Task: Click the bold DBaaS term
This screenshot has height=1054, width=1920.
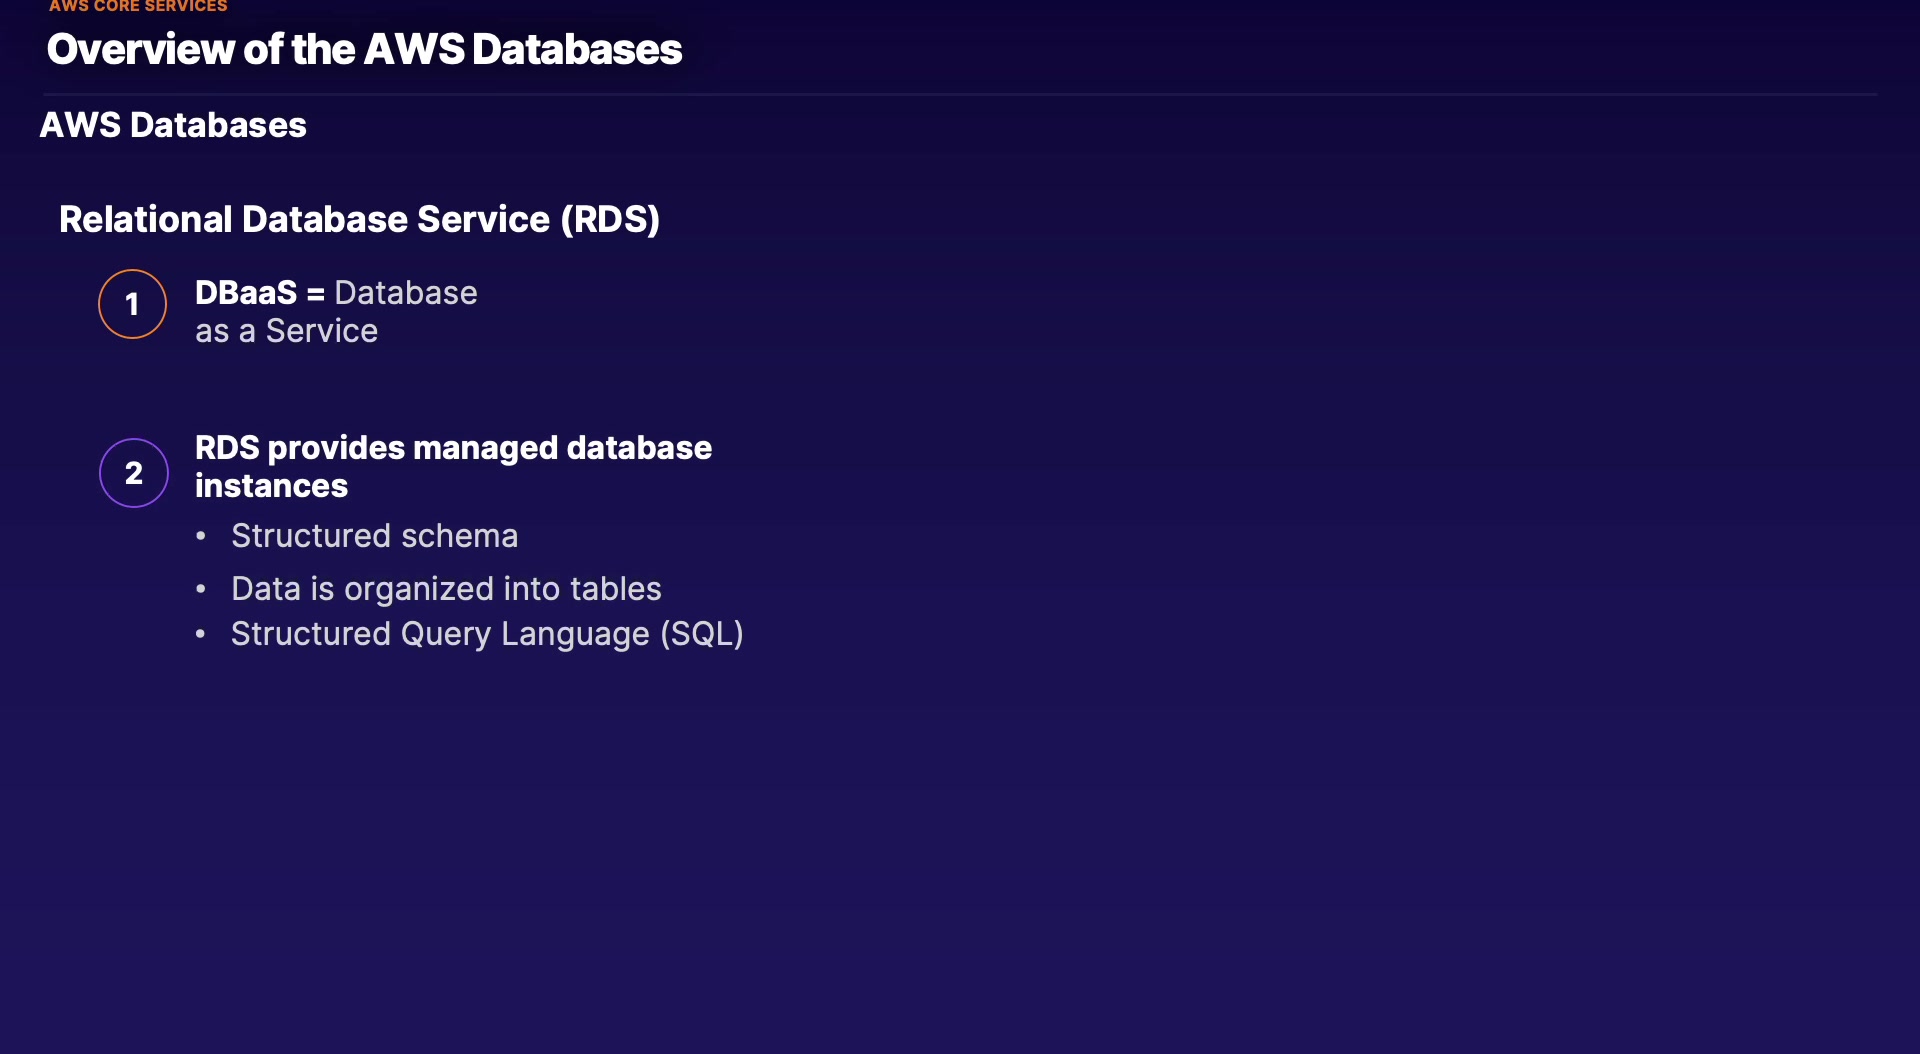Action: point(246,293)
